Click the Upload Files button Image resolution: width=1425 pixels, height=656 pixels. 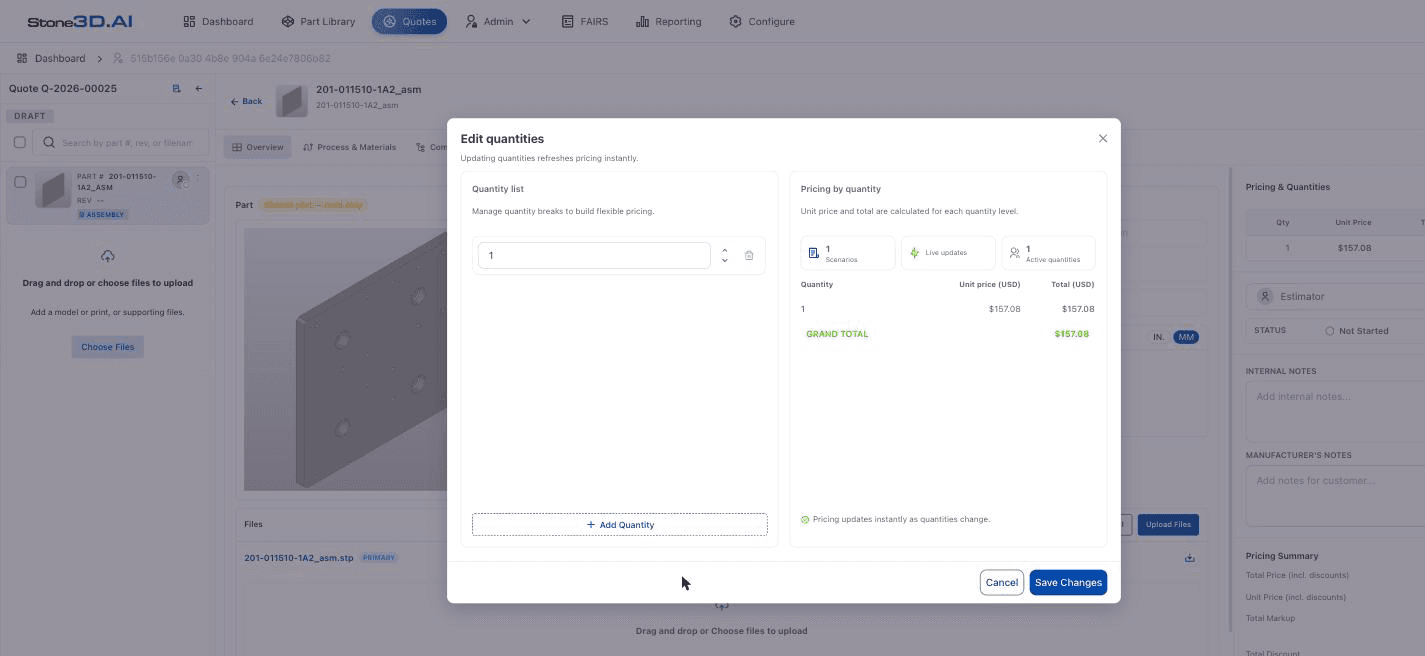point(1168,524)
